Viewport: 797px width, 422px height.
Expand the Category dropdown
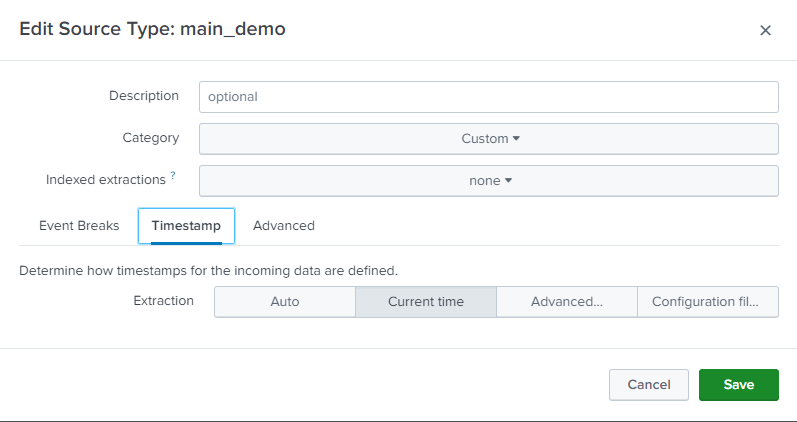(x=488, y=139)
